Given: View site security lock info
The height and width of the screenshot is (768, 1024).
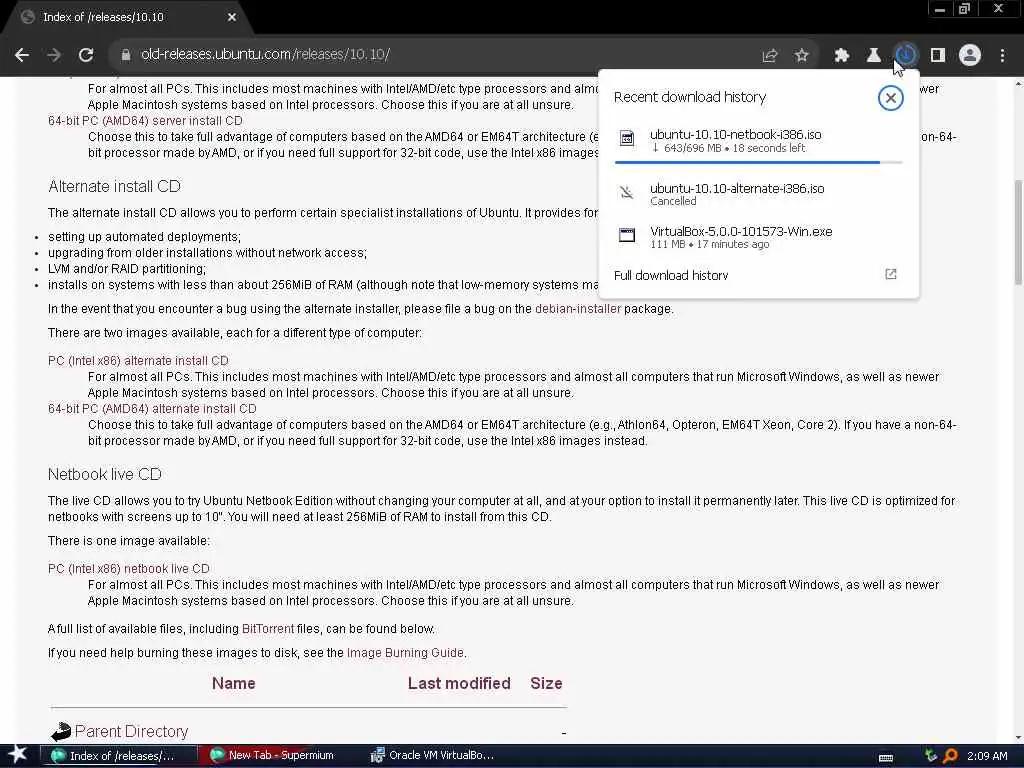Looking at the screenshot, I should pyautogui.click(x=125, y=55).
